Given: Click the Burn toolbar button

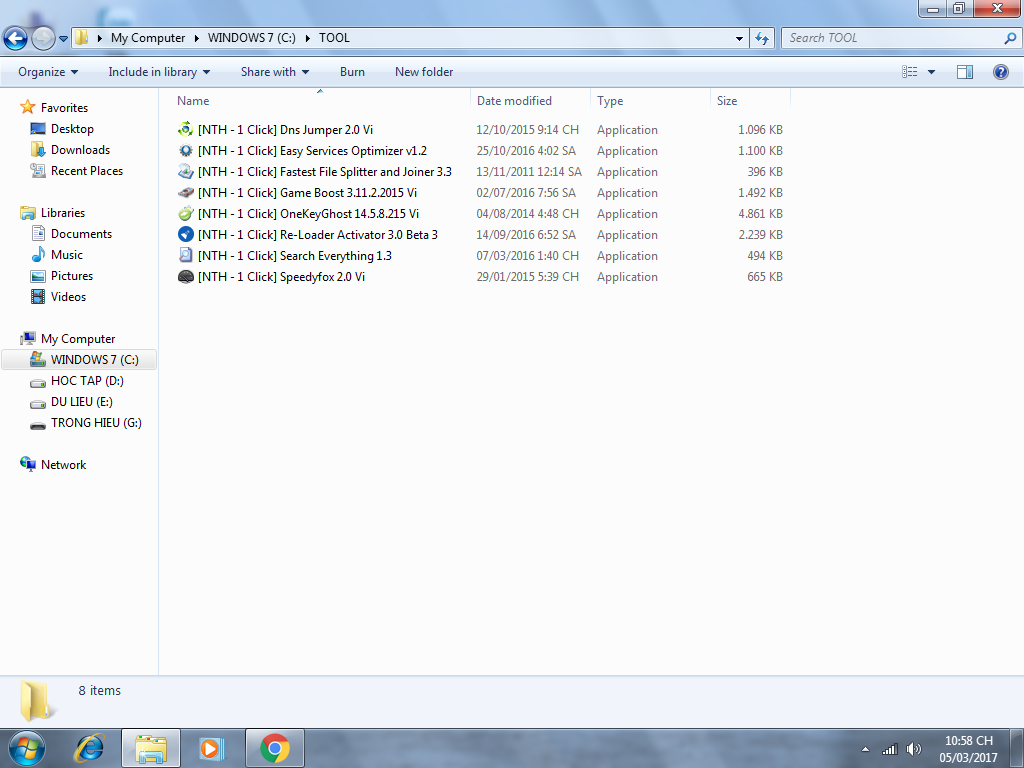Looking at the screenshot, I should coord(352,72).
